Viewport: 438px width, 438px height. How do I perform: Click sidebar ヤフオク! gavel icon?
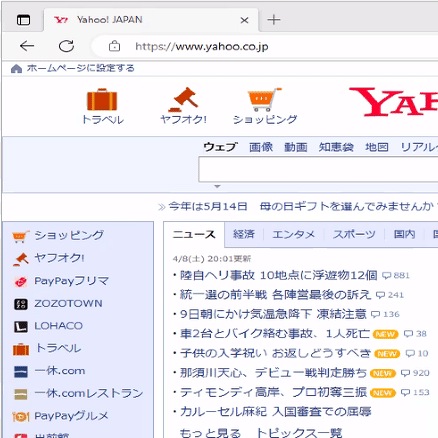(21, 259)
